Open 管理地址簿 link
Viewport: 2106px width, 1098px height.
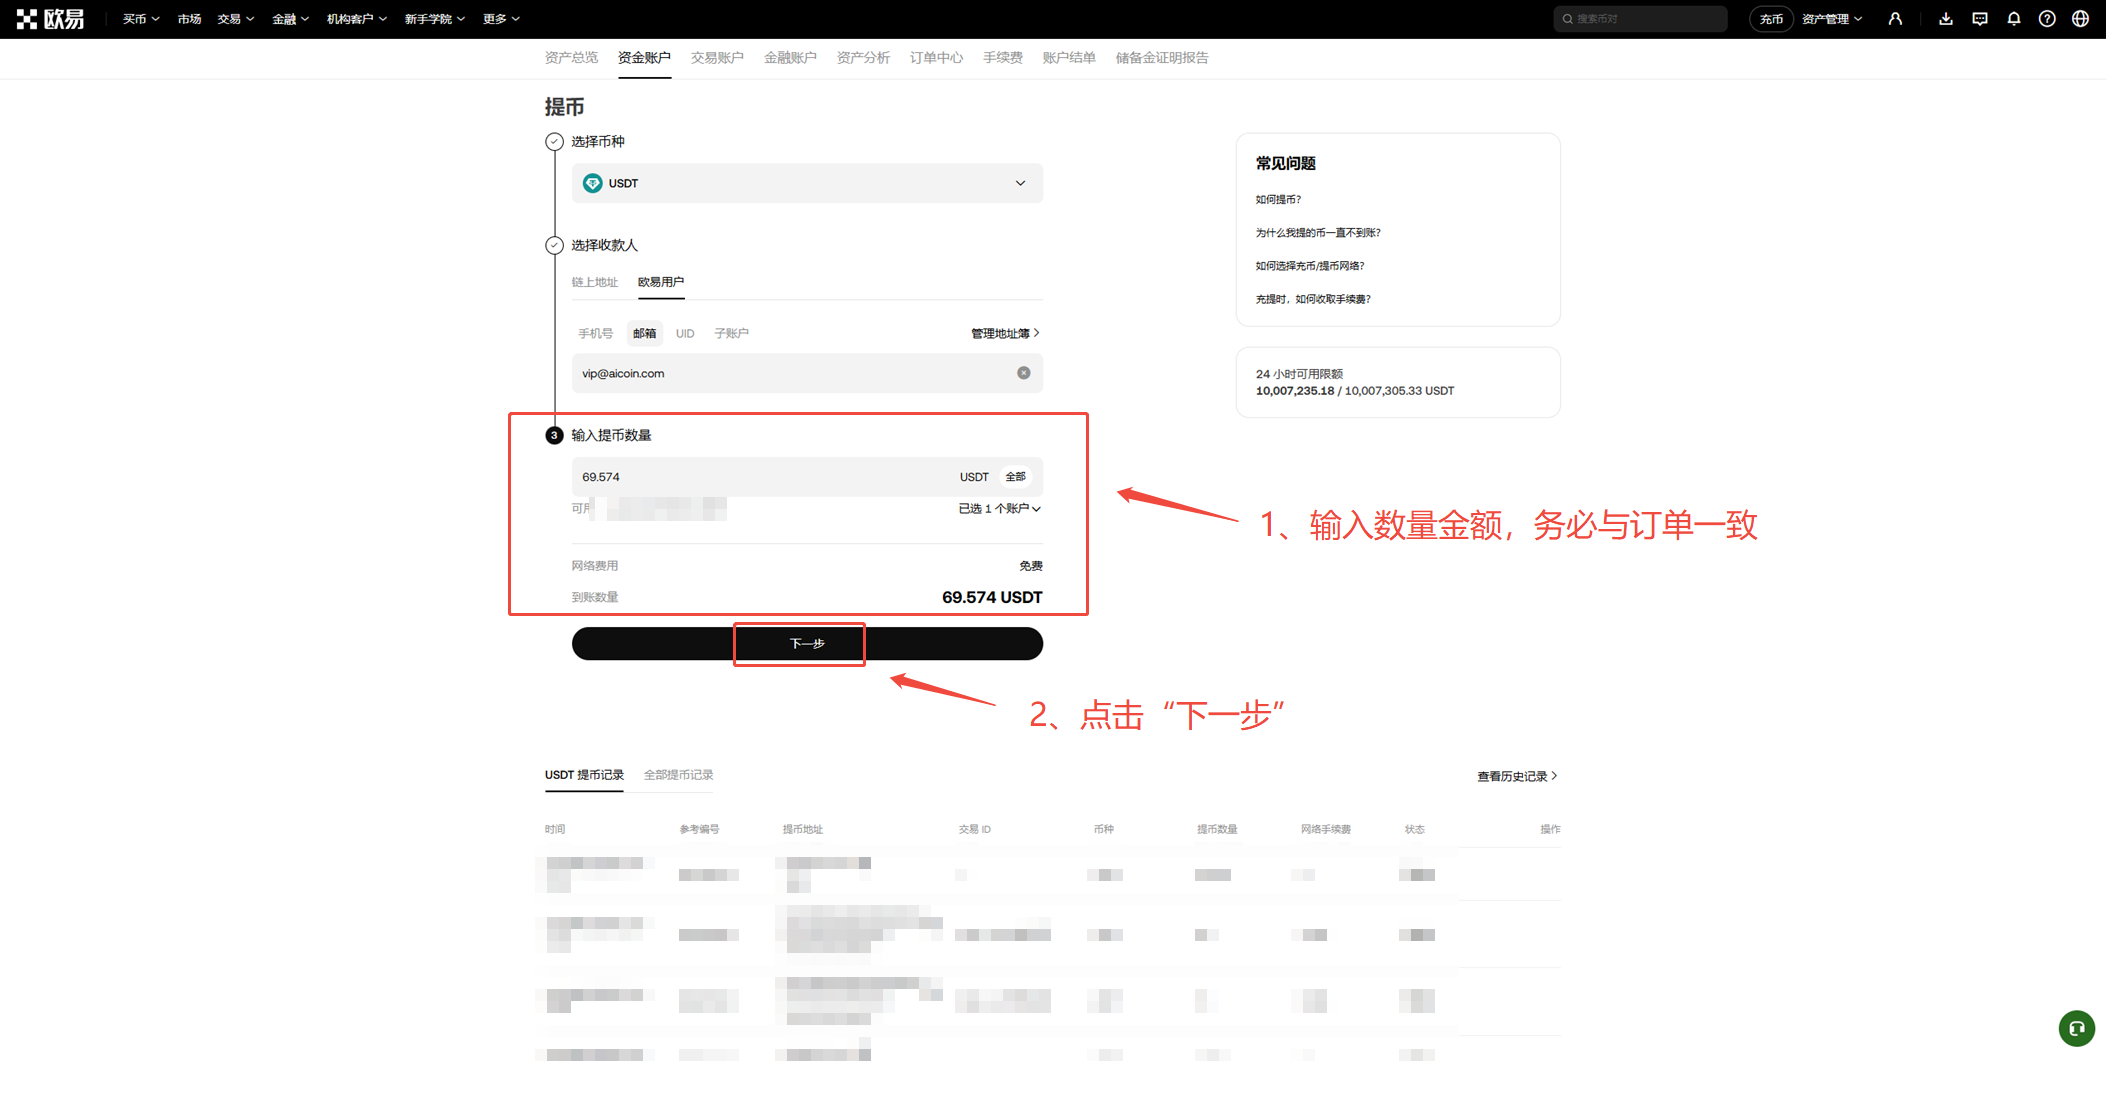1004,333
